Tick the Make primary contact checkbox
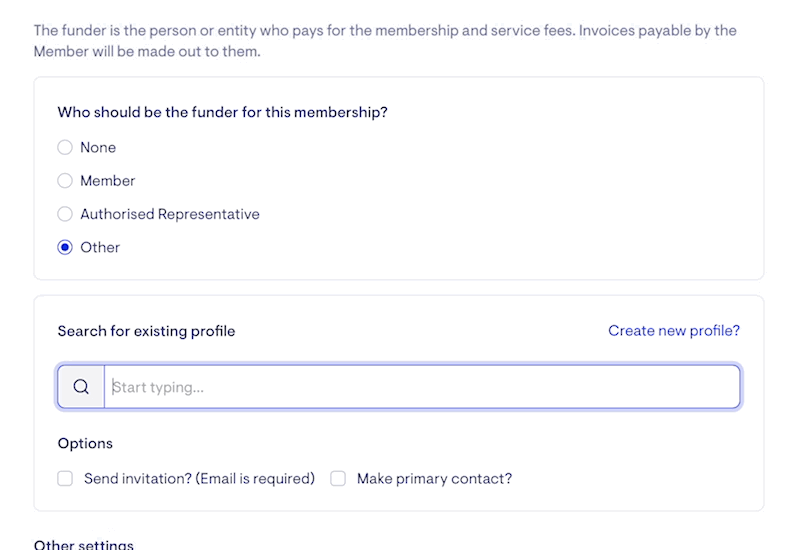The width and height of the screenshot is (800, 550). 338,479
